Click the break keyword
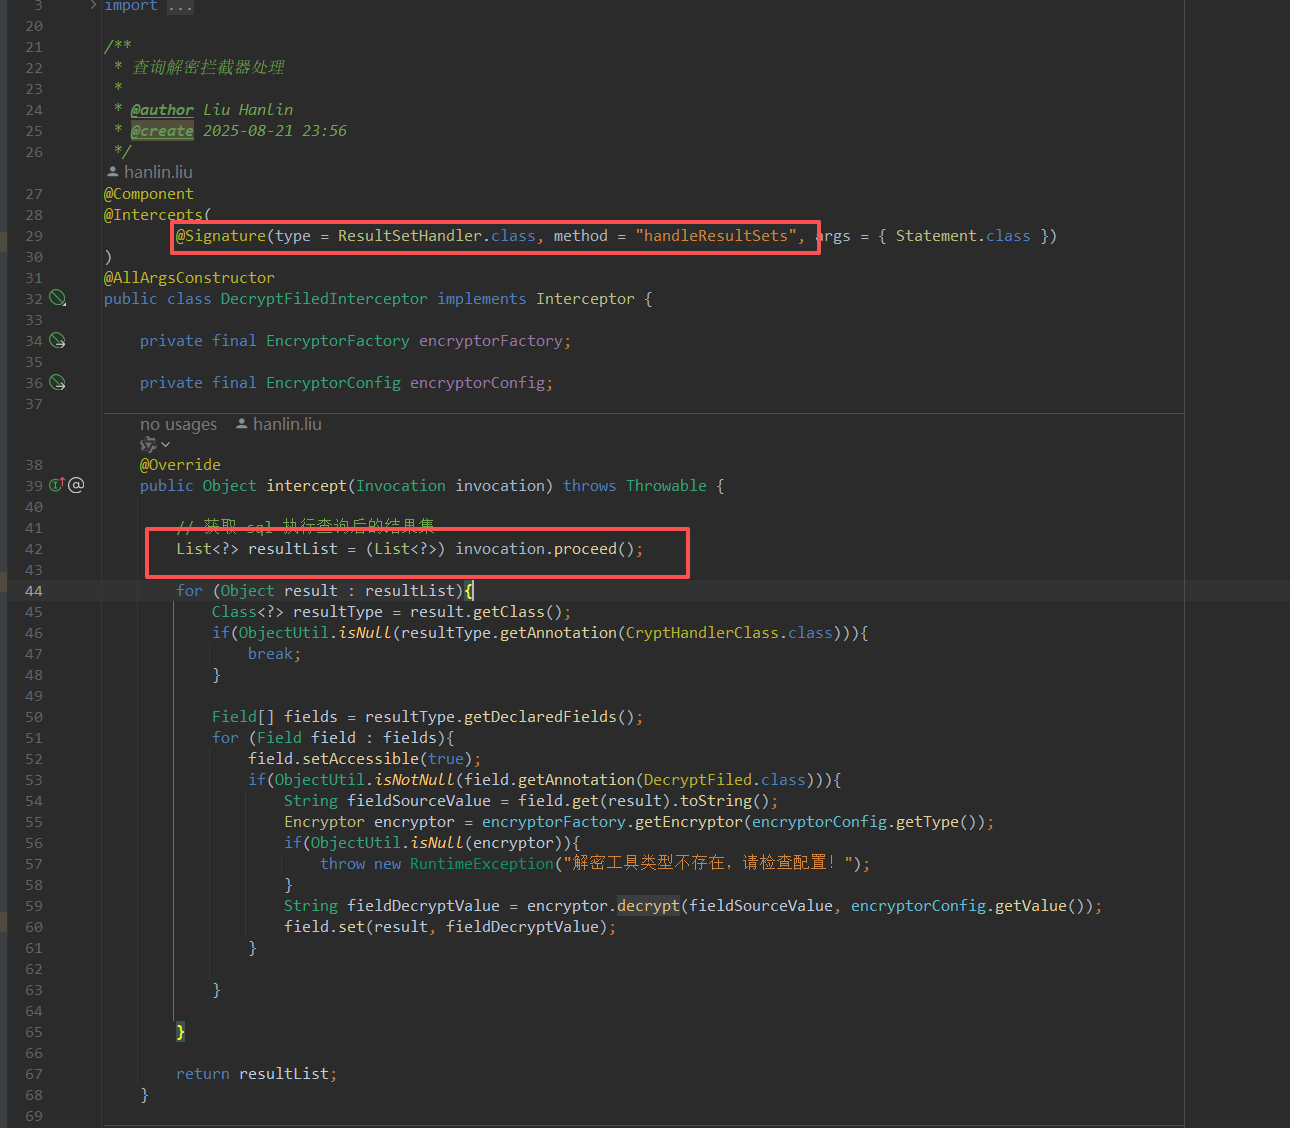Viewport: 1290px width, 1128px height. (x=270, y=654)
